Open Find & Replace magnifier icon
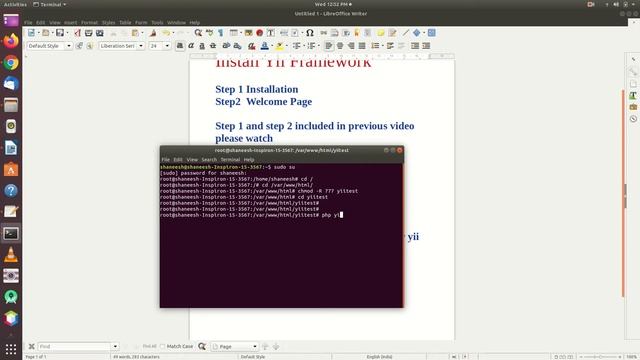 point(198,33)
